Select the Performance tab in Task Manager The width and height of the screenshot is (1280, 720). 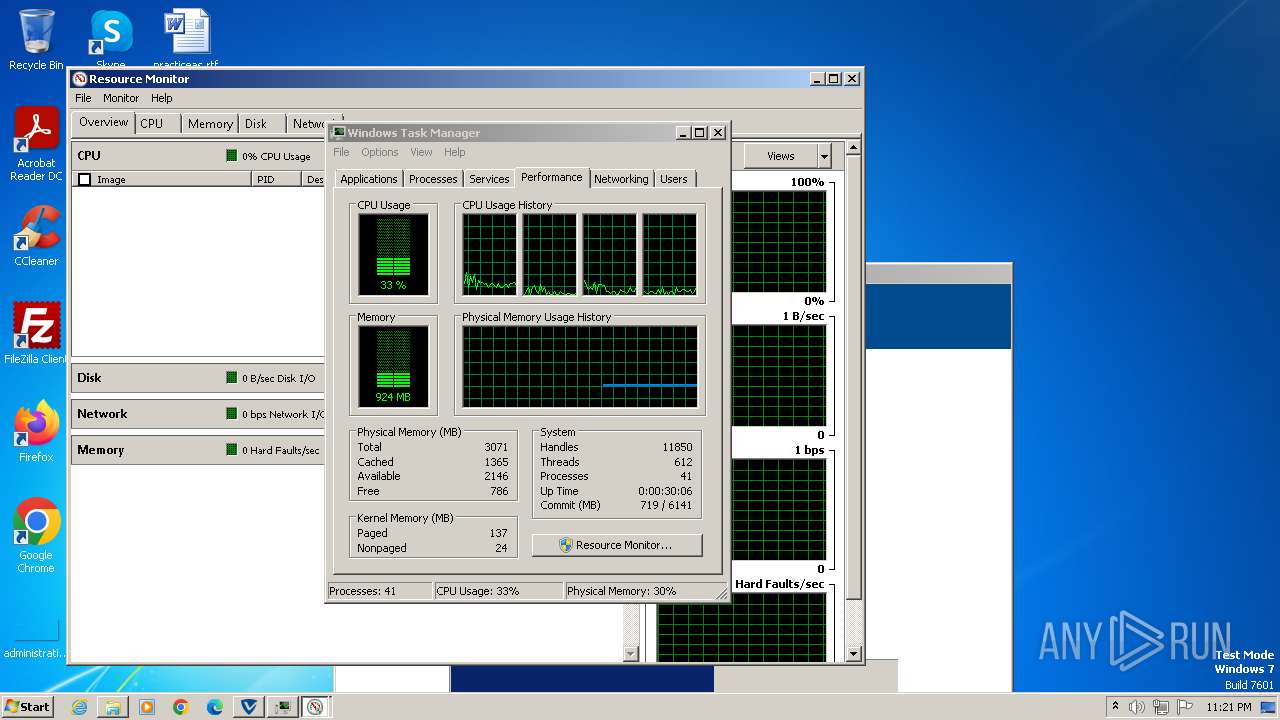(551, 177)
